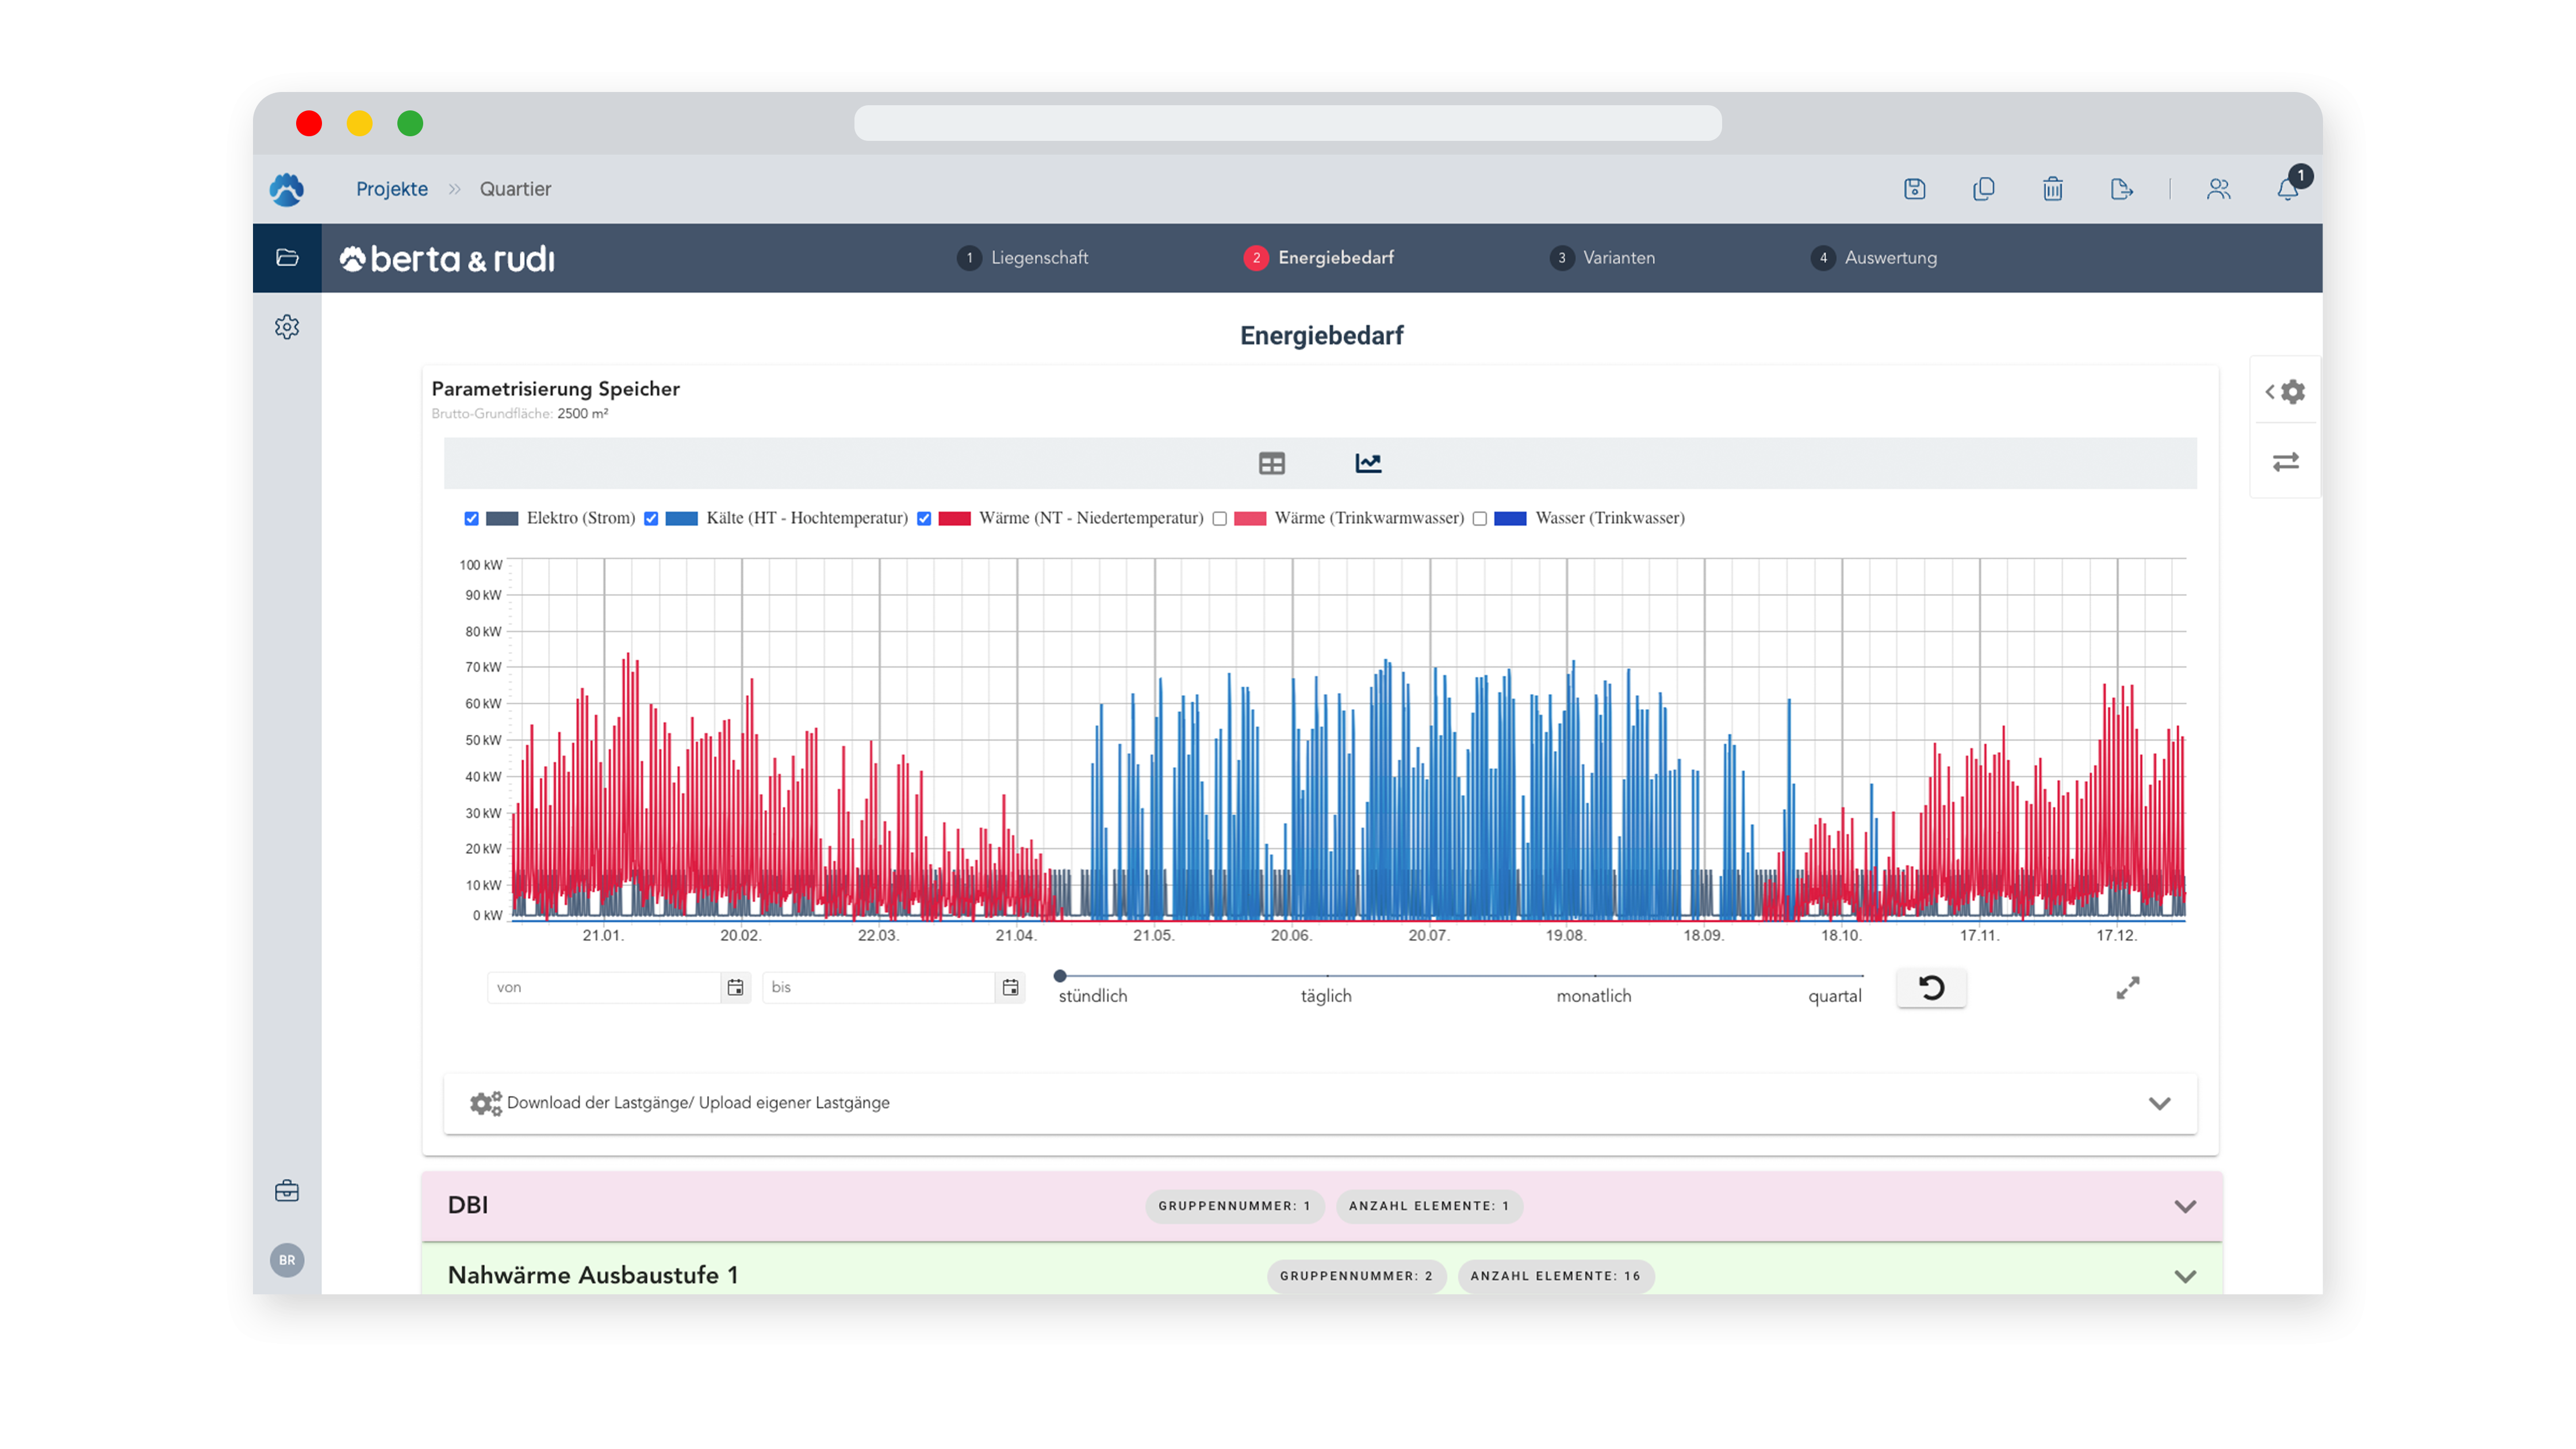This screenshot has width=2576, height=1449.
Task: Click the reset zoom circular arrow
Action: pos(1931,988)
